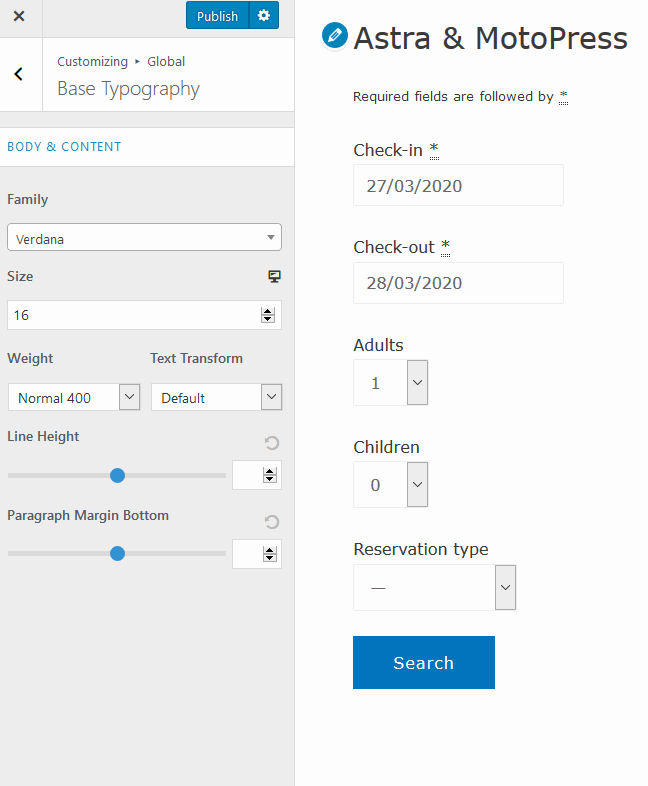Click the Paragraph Margin Bottom slider handle
This screenshot has width=648, height=786.
(117, 553)
